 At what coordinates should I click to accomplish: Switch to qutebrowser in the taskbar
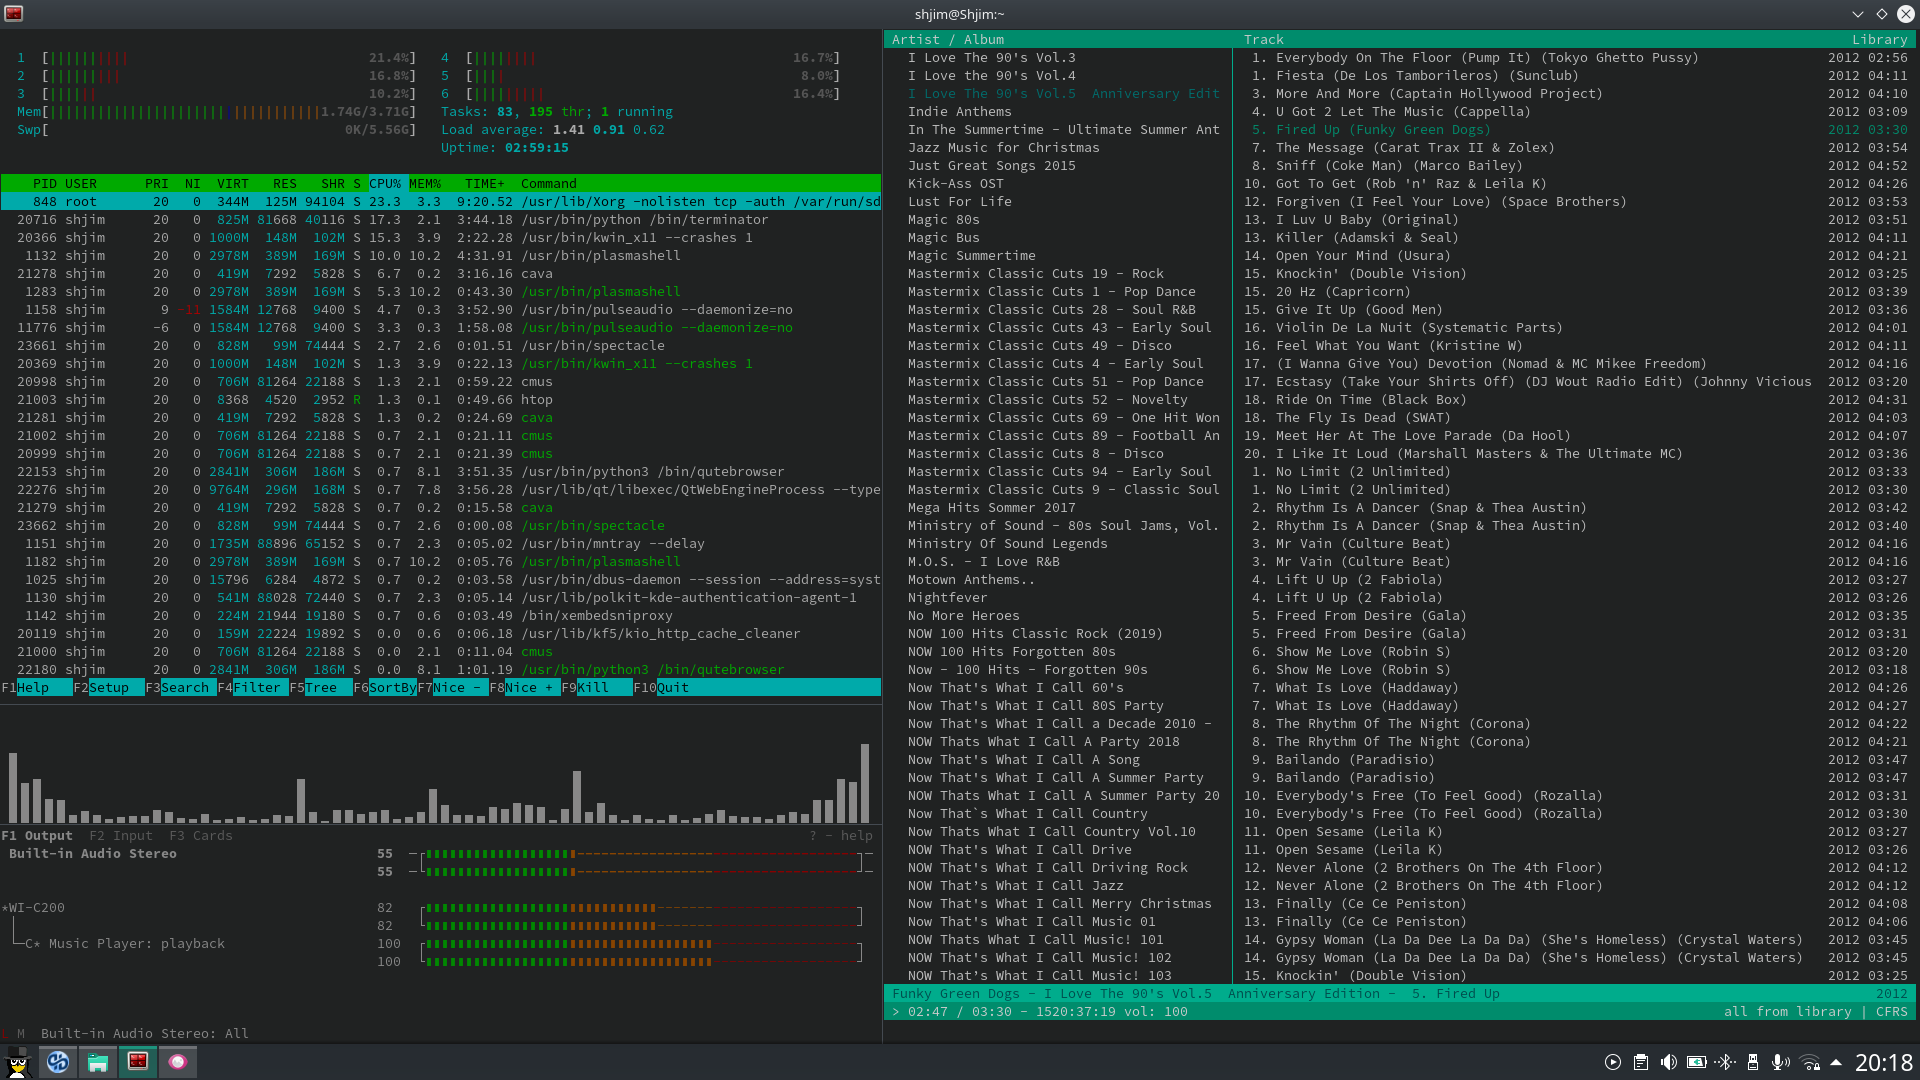coord(58,1062)
